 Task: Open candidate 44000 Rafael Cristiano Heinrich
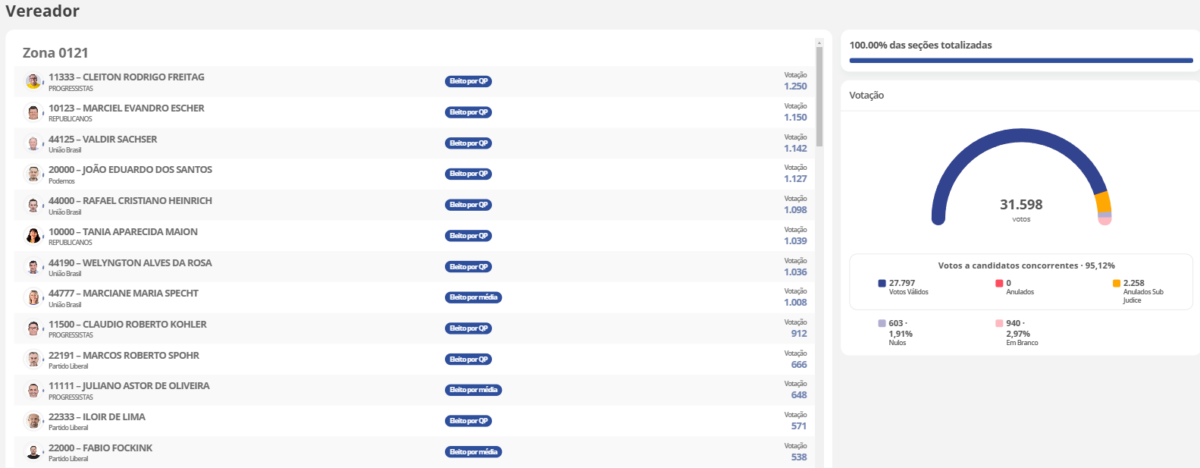click(133, 200)
